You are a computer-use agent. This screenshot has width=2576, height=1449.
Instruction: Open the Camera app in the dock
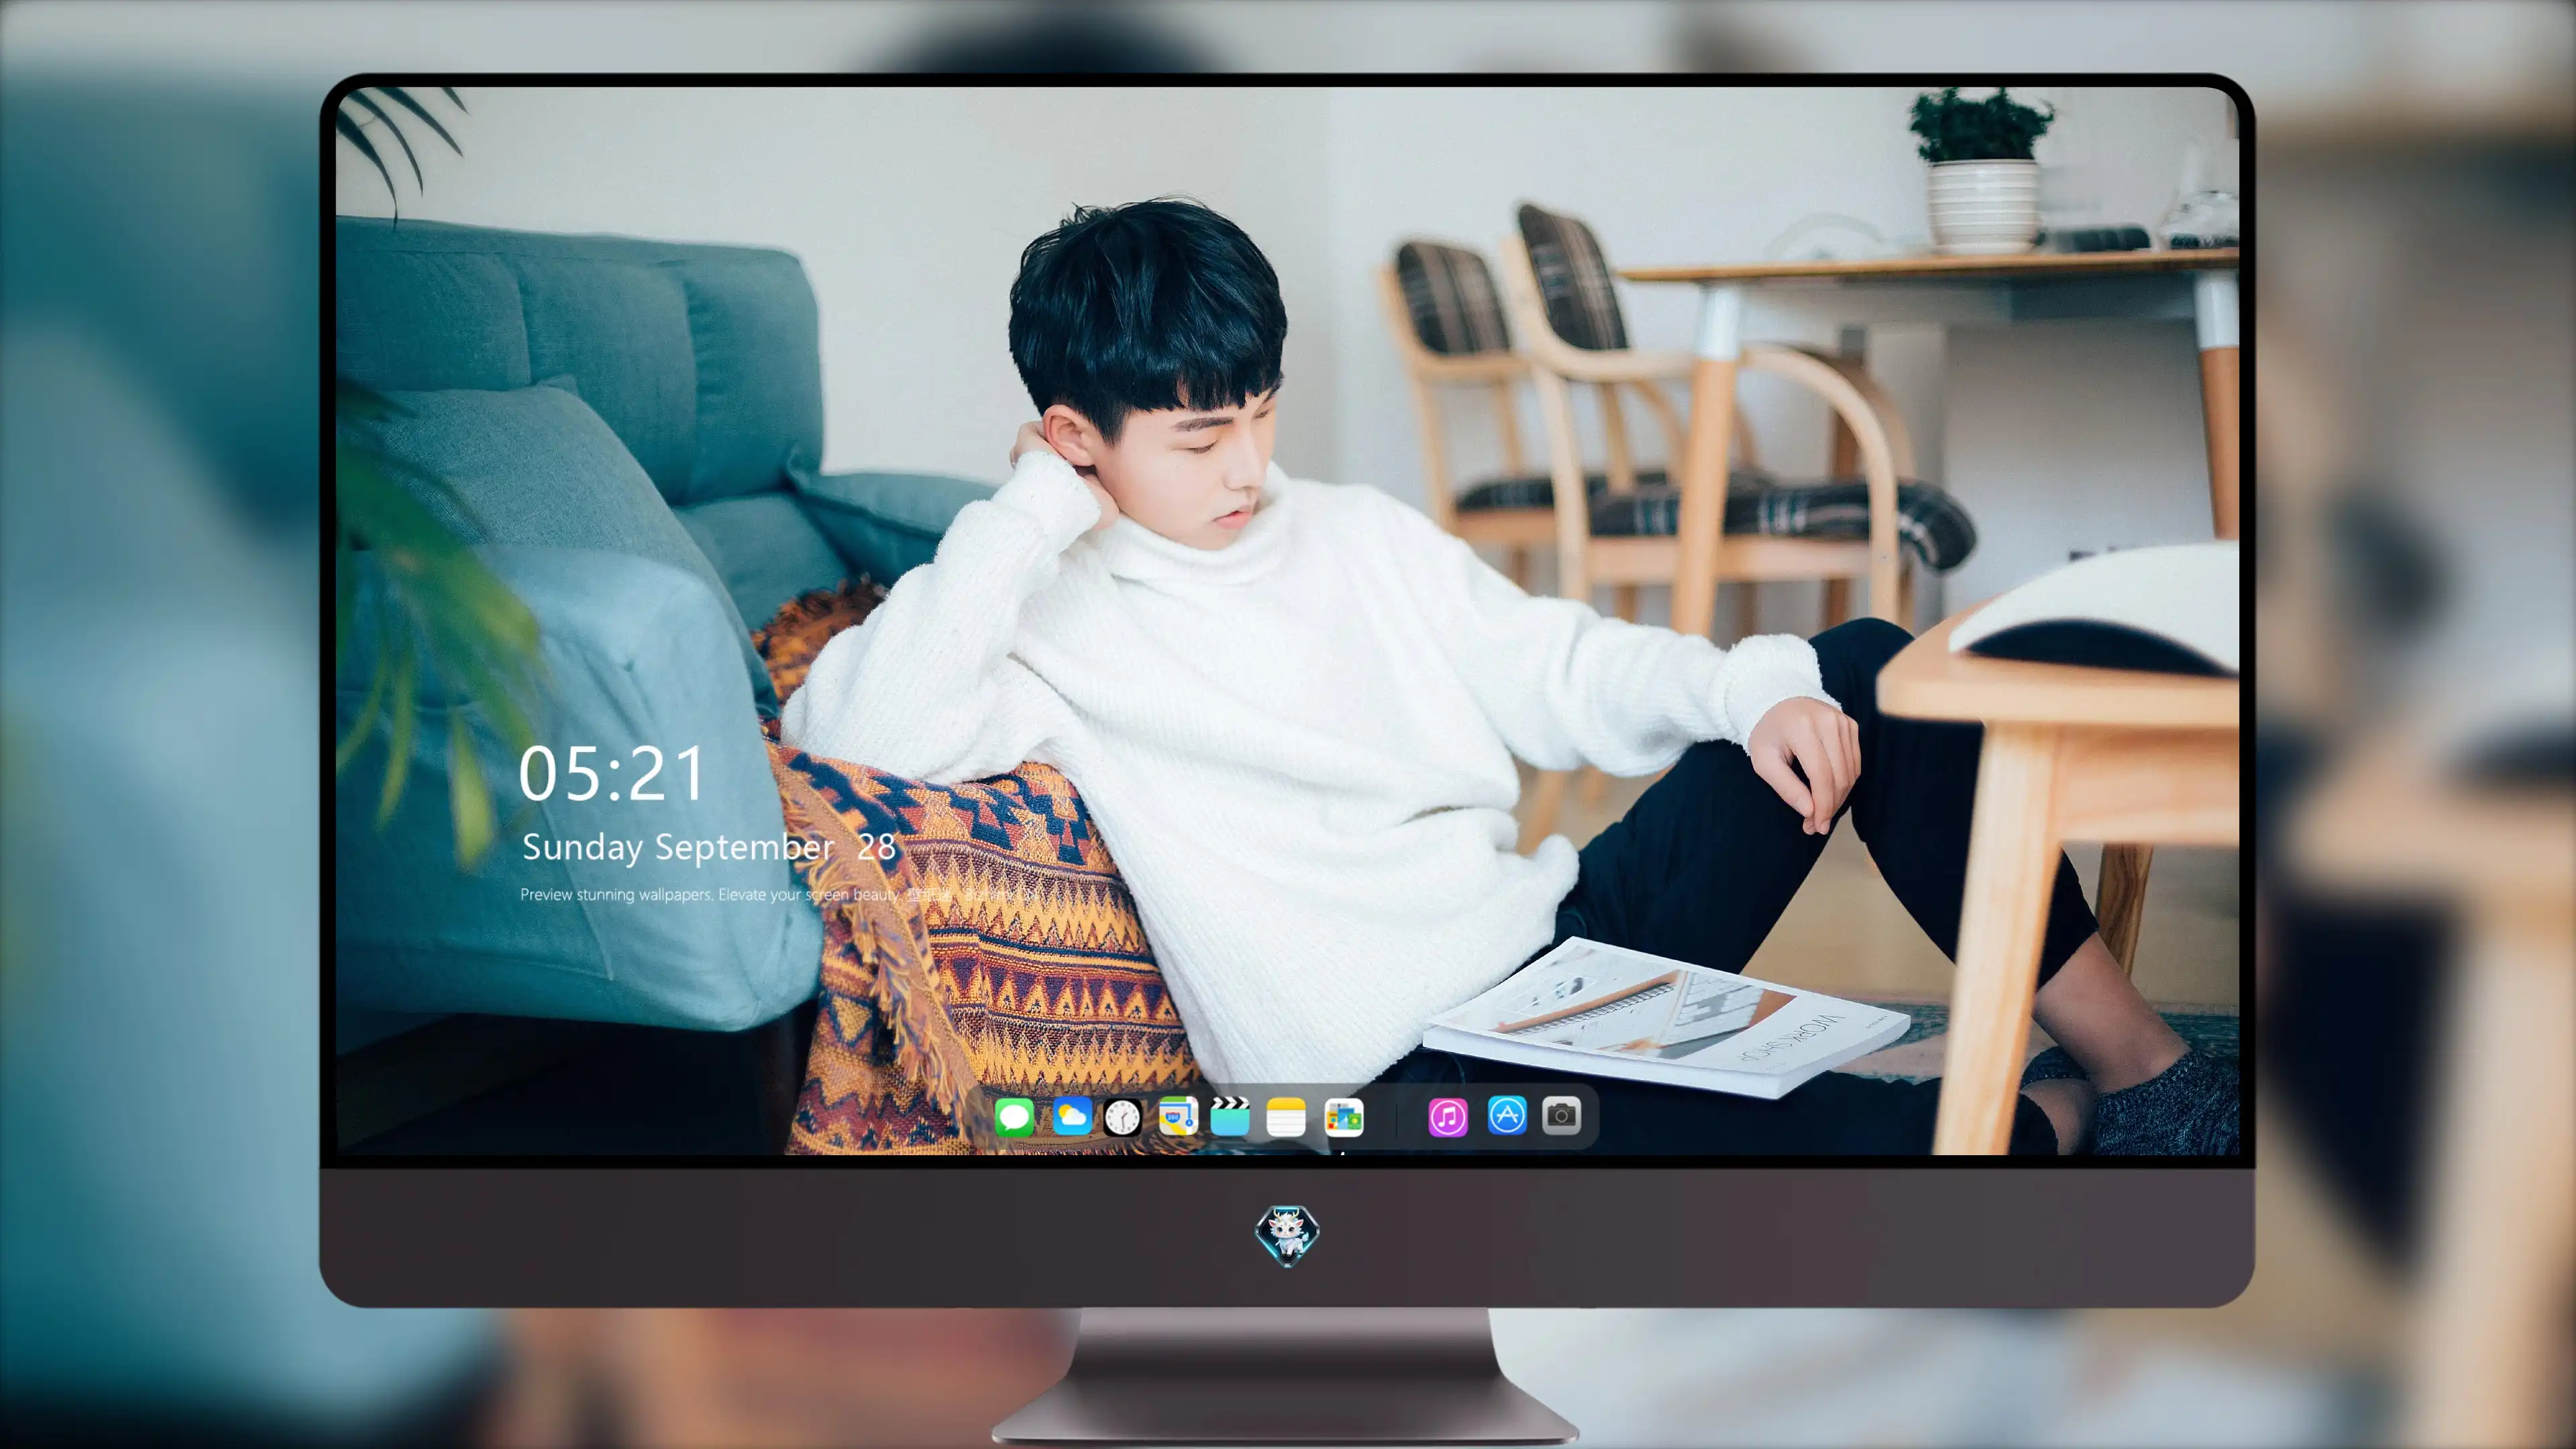click(x=1561, y=1115)
